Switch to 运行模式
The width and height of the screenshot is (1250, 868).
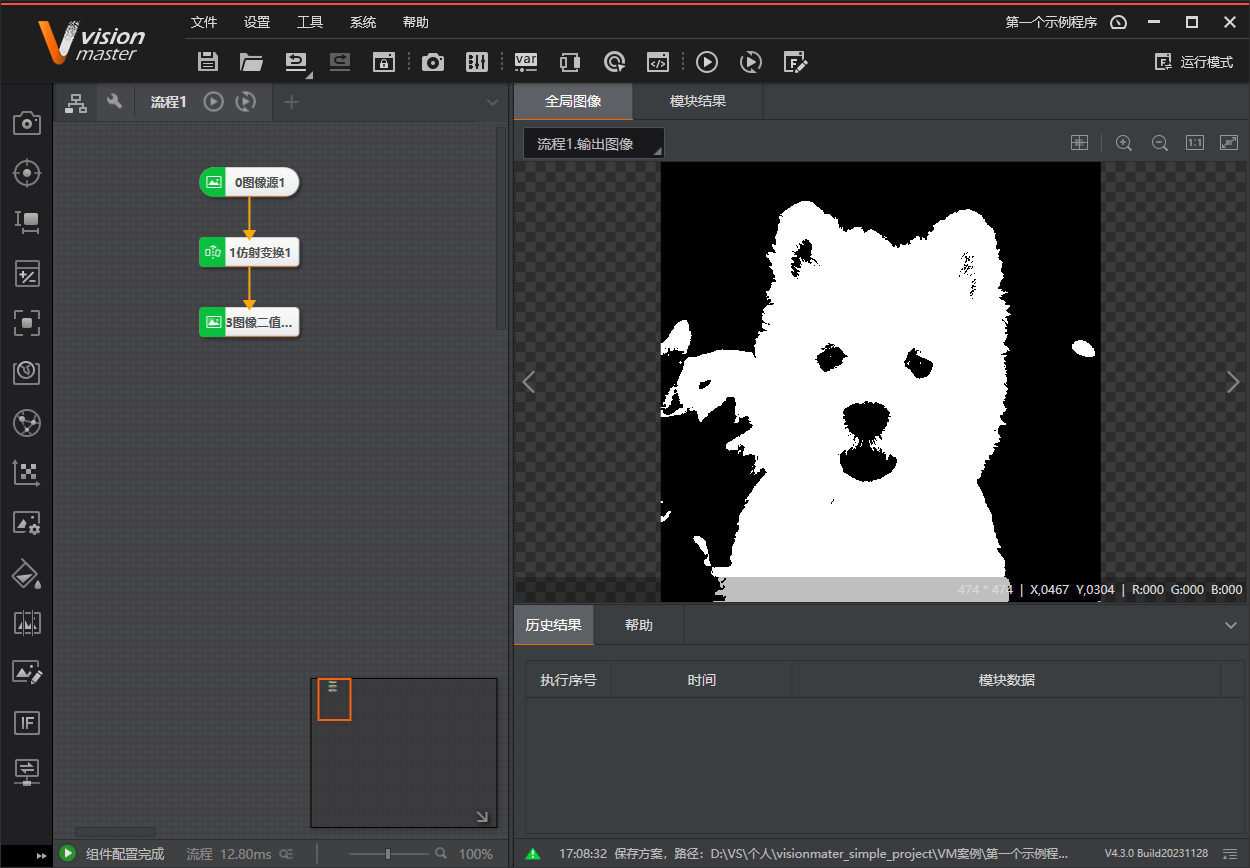[x=1194, y=62]
